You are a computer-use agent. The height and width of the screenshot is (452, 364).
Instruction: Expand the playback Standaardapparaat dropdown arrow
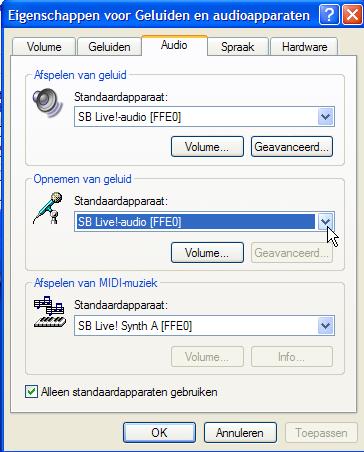pos(325,117)
